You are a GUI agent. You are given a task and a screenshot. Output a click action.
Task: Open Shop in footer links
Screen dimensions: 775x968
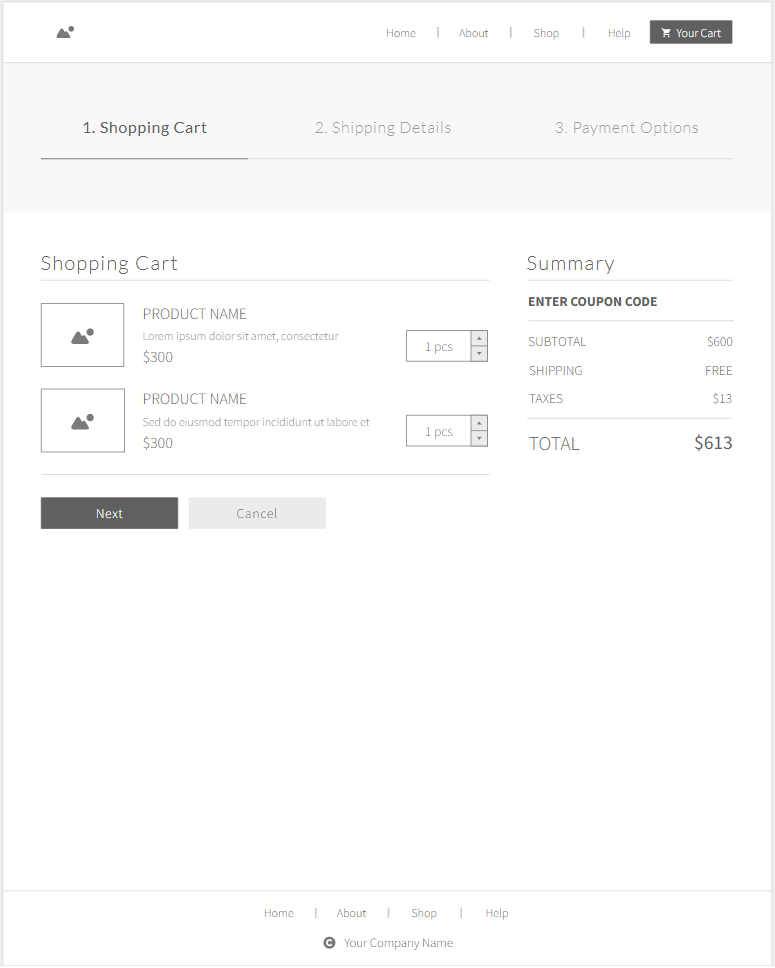pyautogui.click(x=424, y=913)
